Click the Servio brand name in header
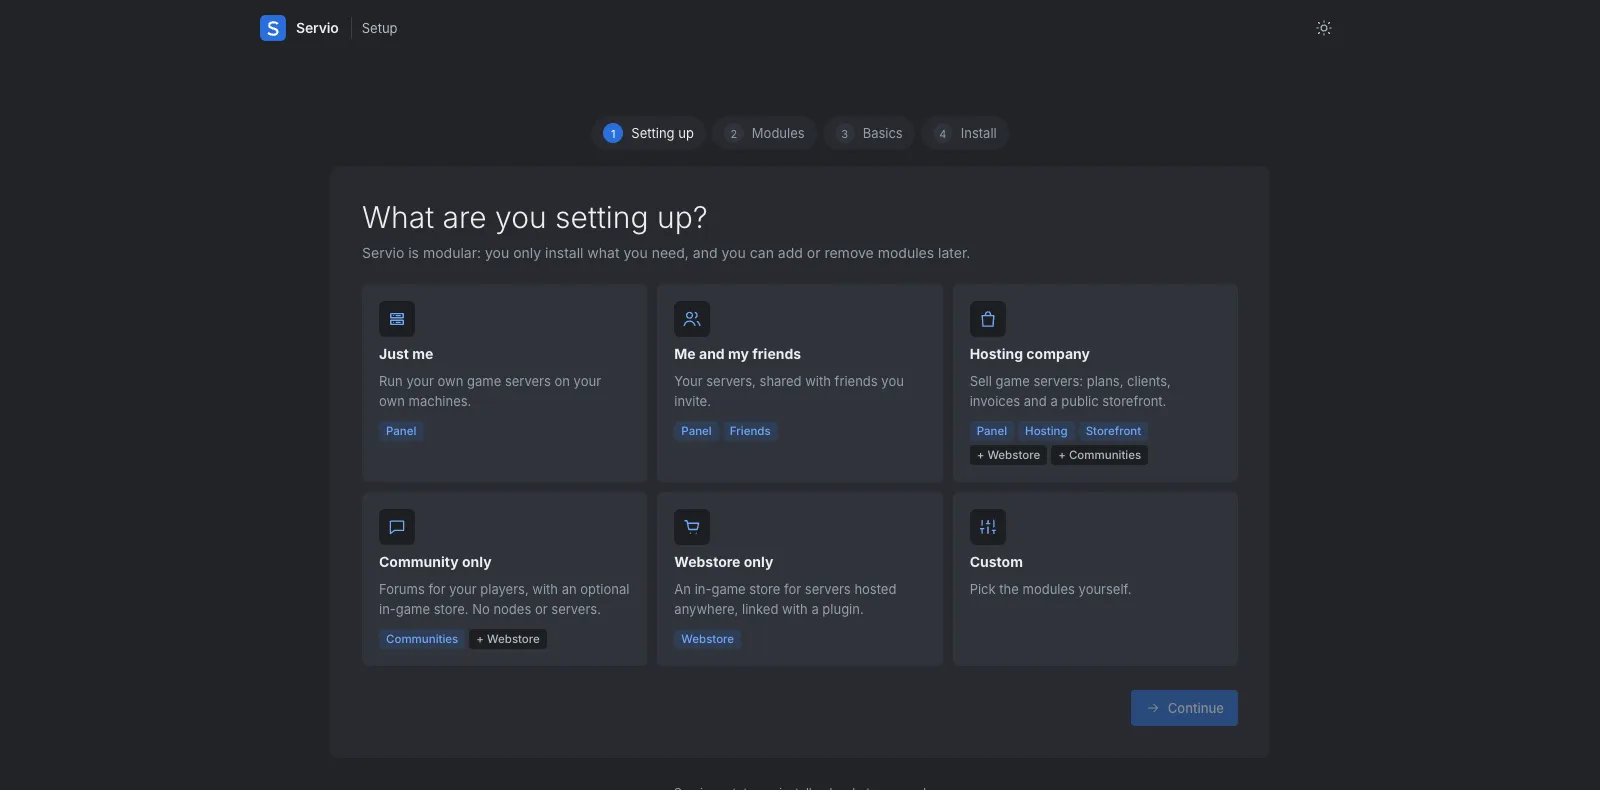Image resolution: width=1600 pixels, height=790 pixels. (317, 28)
